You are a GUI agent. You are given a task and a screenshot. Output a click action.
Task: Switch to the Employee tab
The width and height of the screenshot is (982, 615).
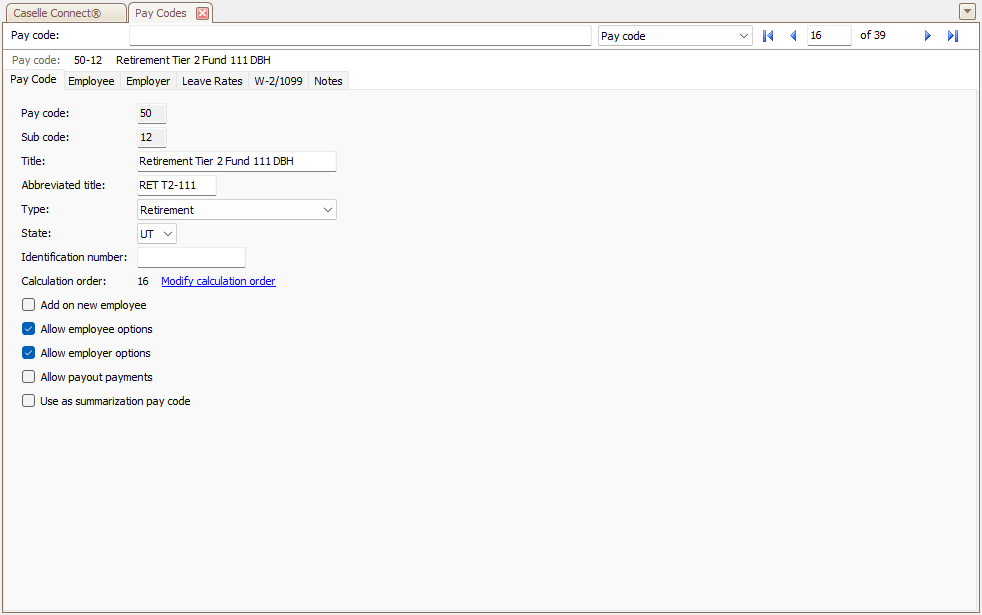pyautogui.click(x=91, y=81)
